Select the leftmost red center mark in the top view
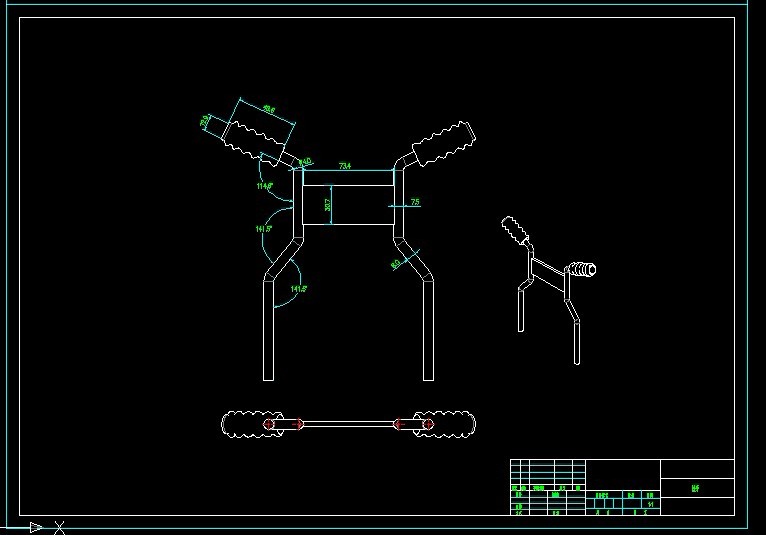The image size is (766, 535). tap(268, 424)
